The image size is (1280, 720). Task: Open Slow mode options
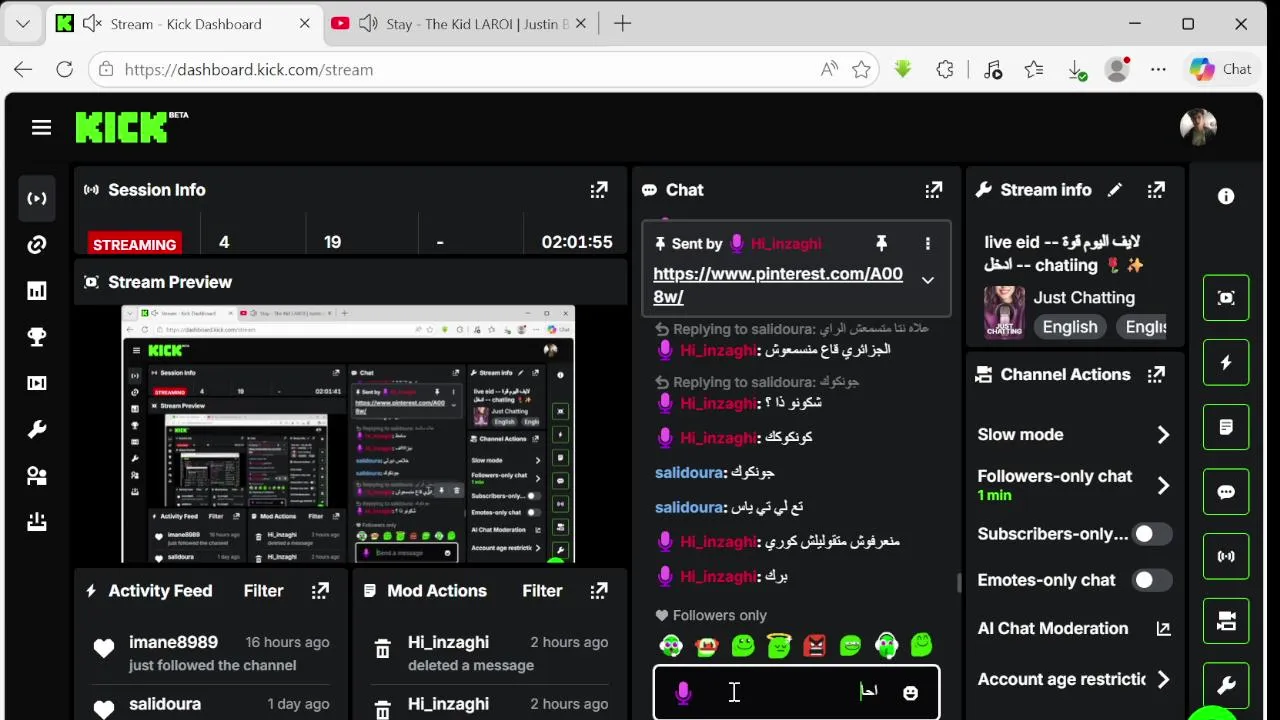pos(1074,434)
